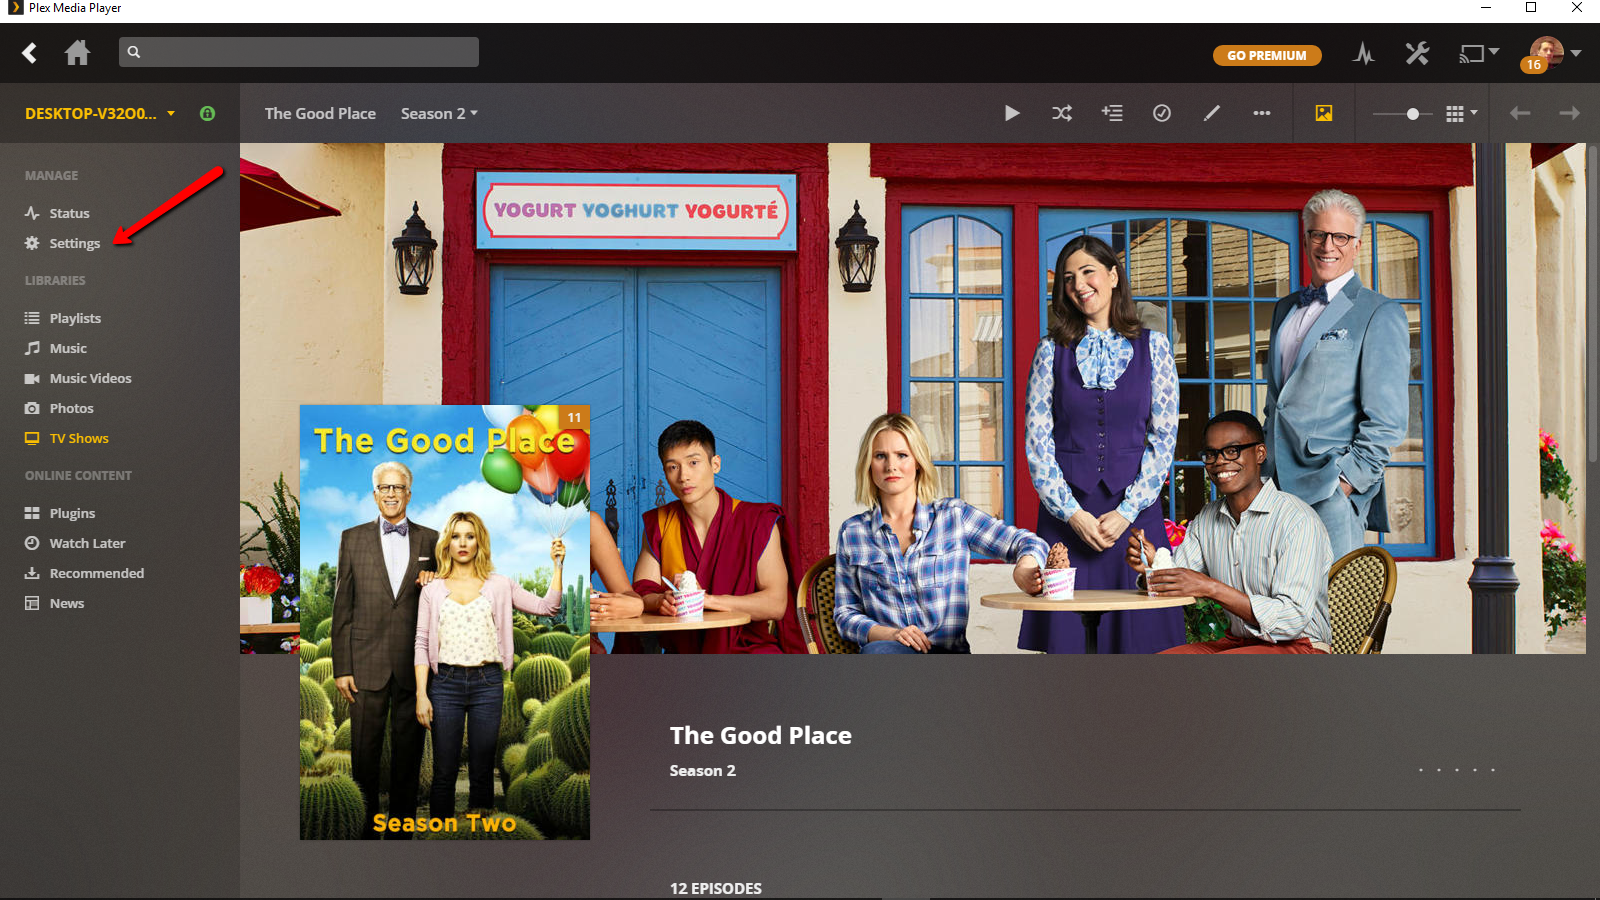
Task: Click The Good Place Season Two poster
Action: coord(445,622)
